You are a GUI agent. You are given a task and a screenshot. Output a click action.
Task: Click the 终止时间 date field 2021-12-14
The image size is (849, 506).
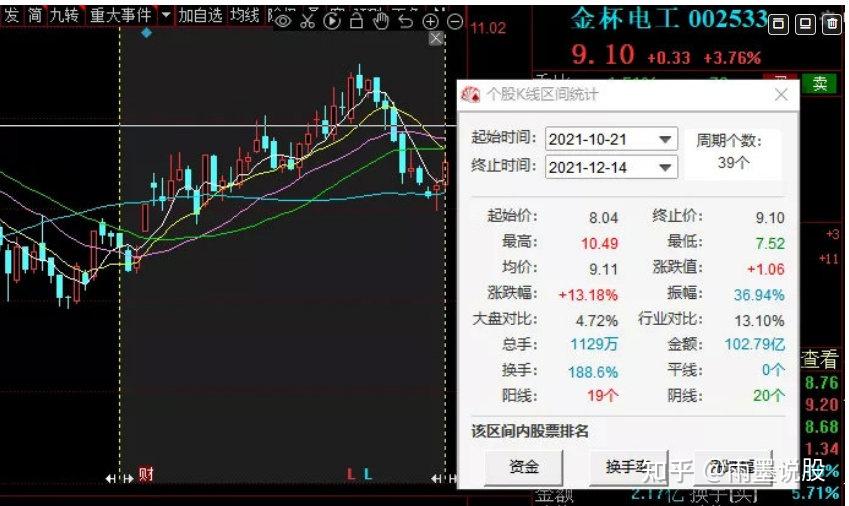coord(611,167)
